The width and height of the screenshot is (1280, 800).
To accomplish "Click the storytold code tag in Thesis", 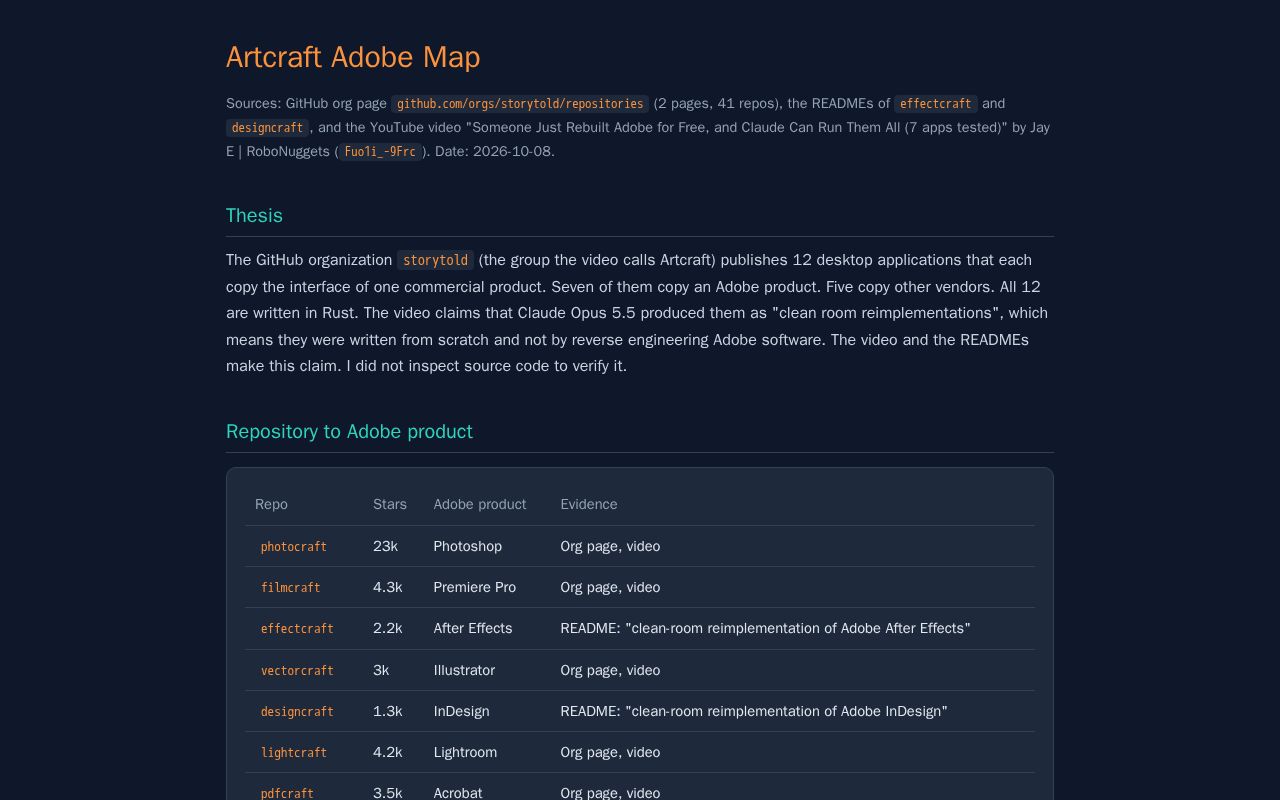I will pos(435,260).
